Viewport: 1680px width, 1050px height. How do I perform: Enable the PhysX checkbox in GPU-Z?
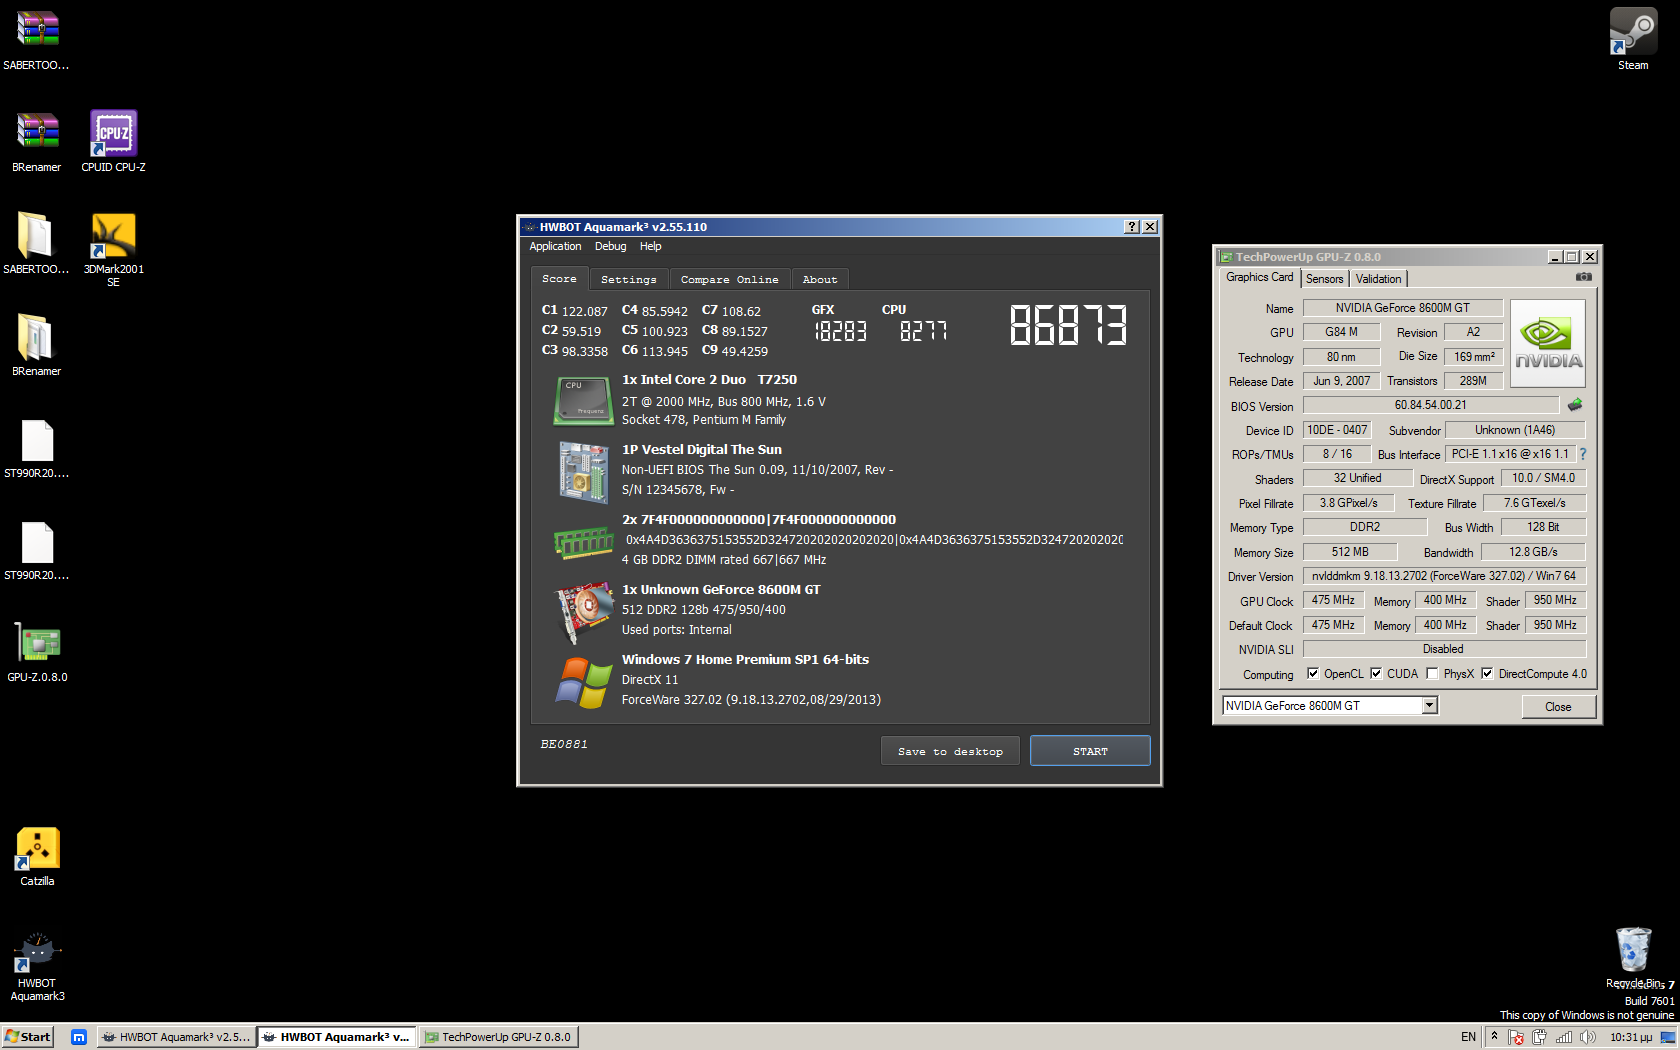(x=1432, y=673)
